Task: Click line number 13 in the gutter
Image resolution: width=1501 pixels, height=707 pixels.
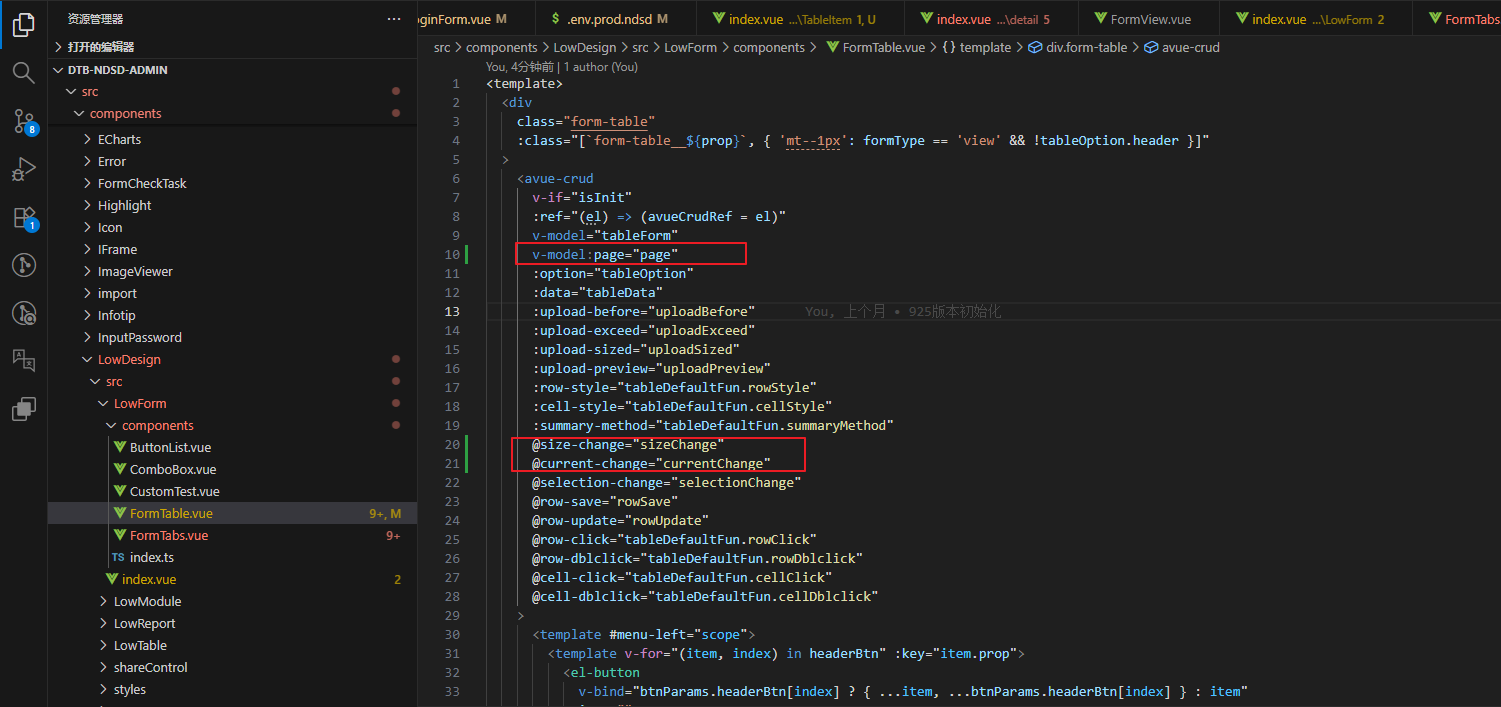Action: point(454,312)
